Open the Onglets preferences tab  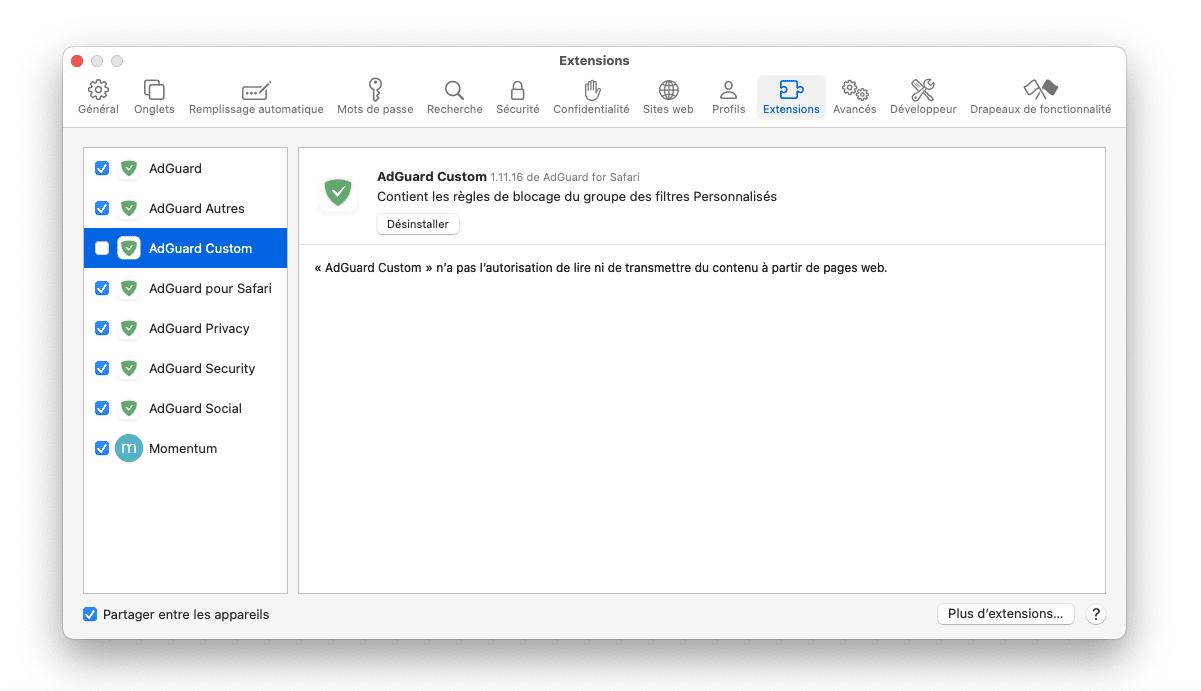click(154, 97)
